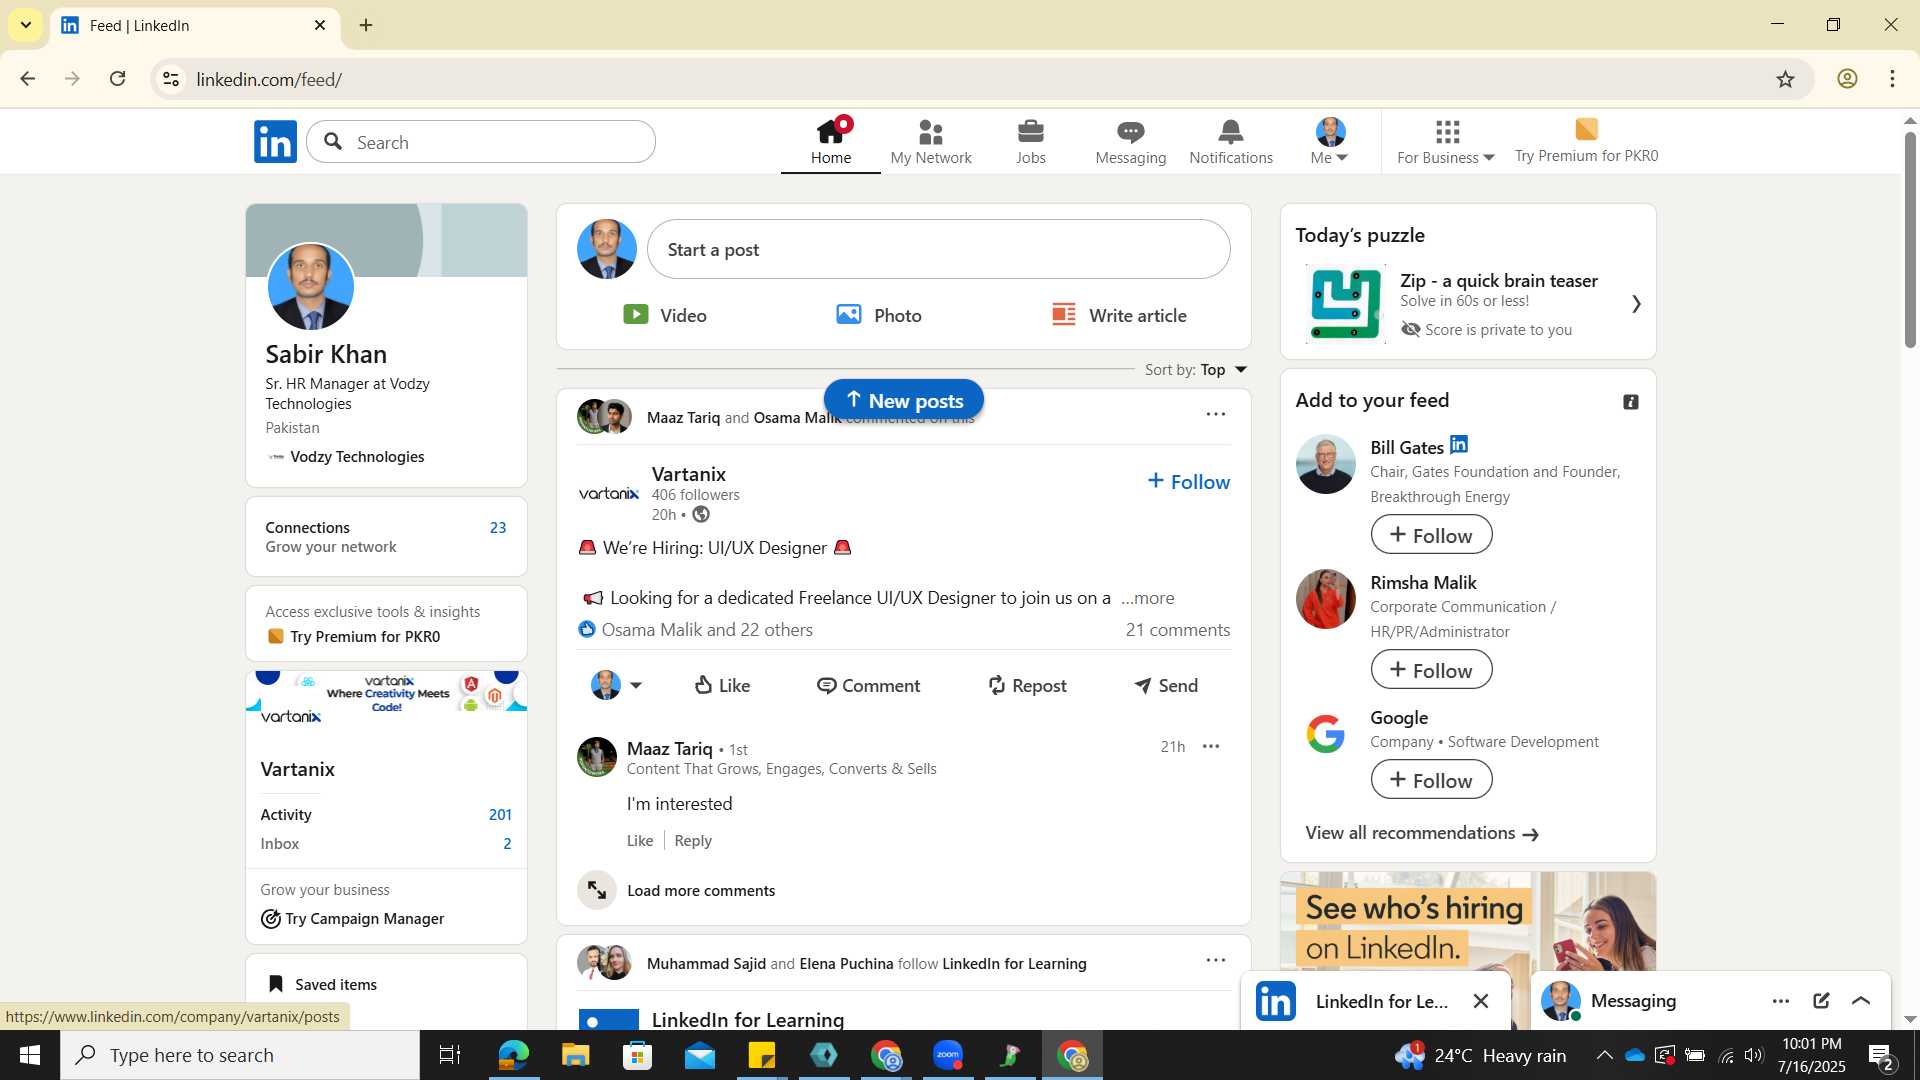Follow Rimsha Malik
Image resolution: width=1920 pixels, height=1080 pixels.
point(1431,670)
